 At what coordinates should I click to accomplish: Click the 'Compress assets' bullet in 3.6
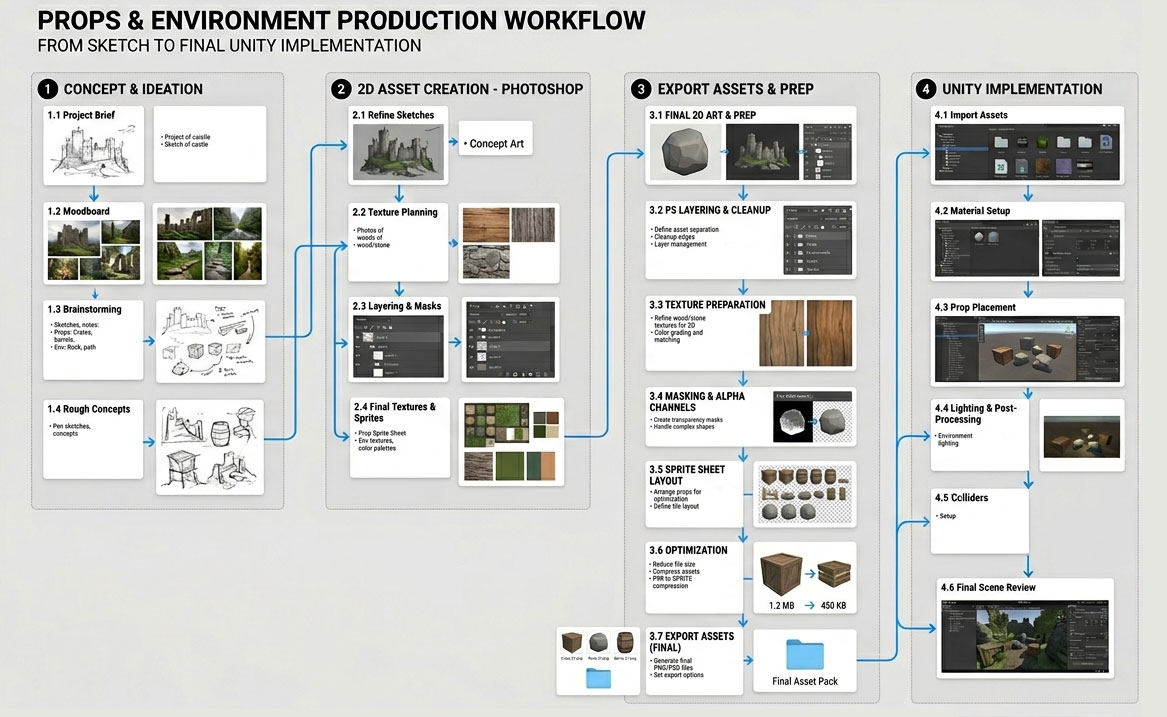[x=676, y=571]
